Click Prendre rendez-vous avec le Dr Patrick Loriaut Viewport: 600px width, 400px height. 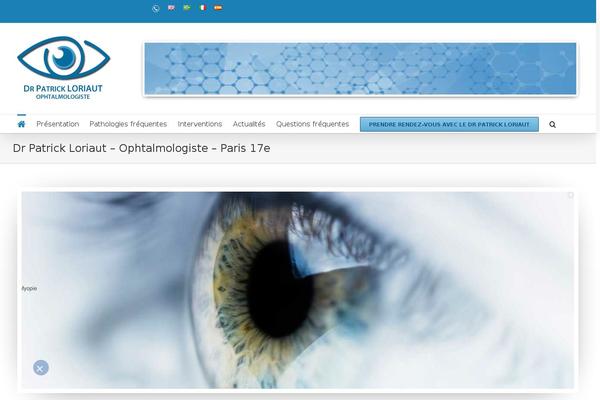tap(449, 124)
